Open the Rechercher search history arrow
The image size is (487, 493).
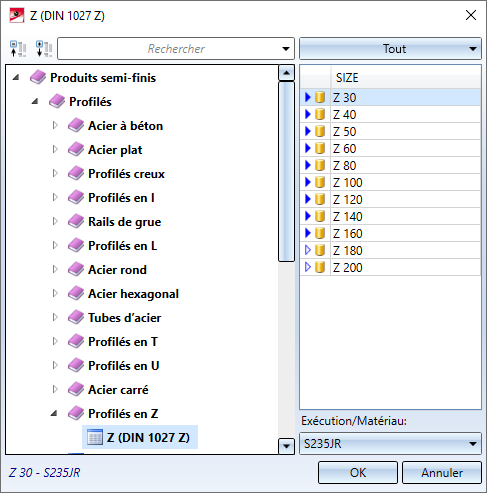[286, 49]
